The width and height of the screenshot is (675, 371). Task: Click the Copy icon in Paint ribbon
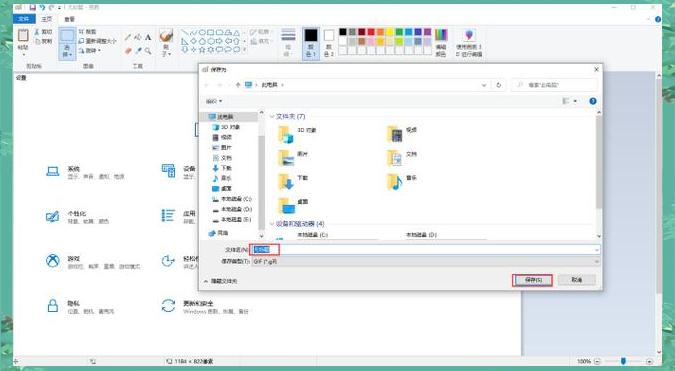(x=37, y=41)
